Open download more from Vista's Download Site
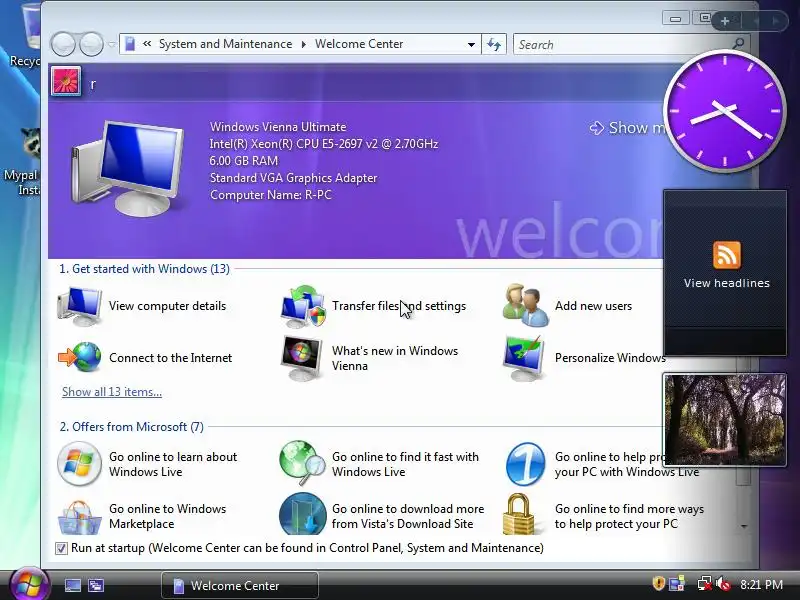The image size is (800, 600). 382,516
